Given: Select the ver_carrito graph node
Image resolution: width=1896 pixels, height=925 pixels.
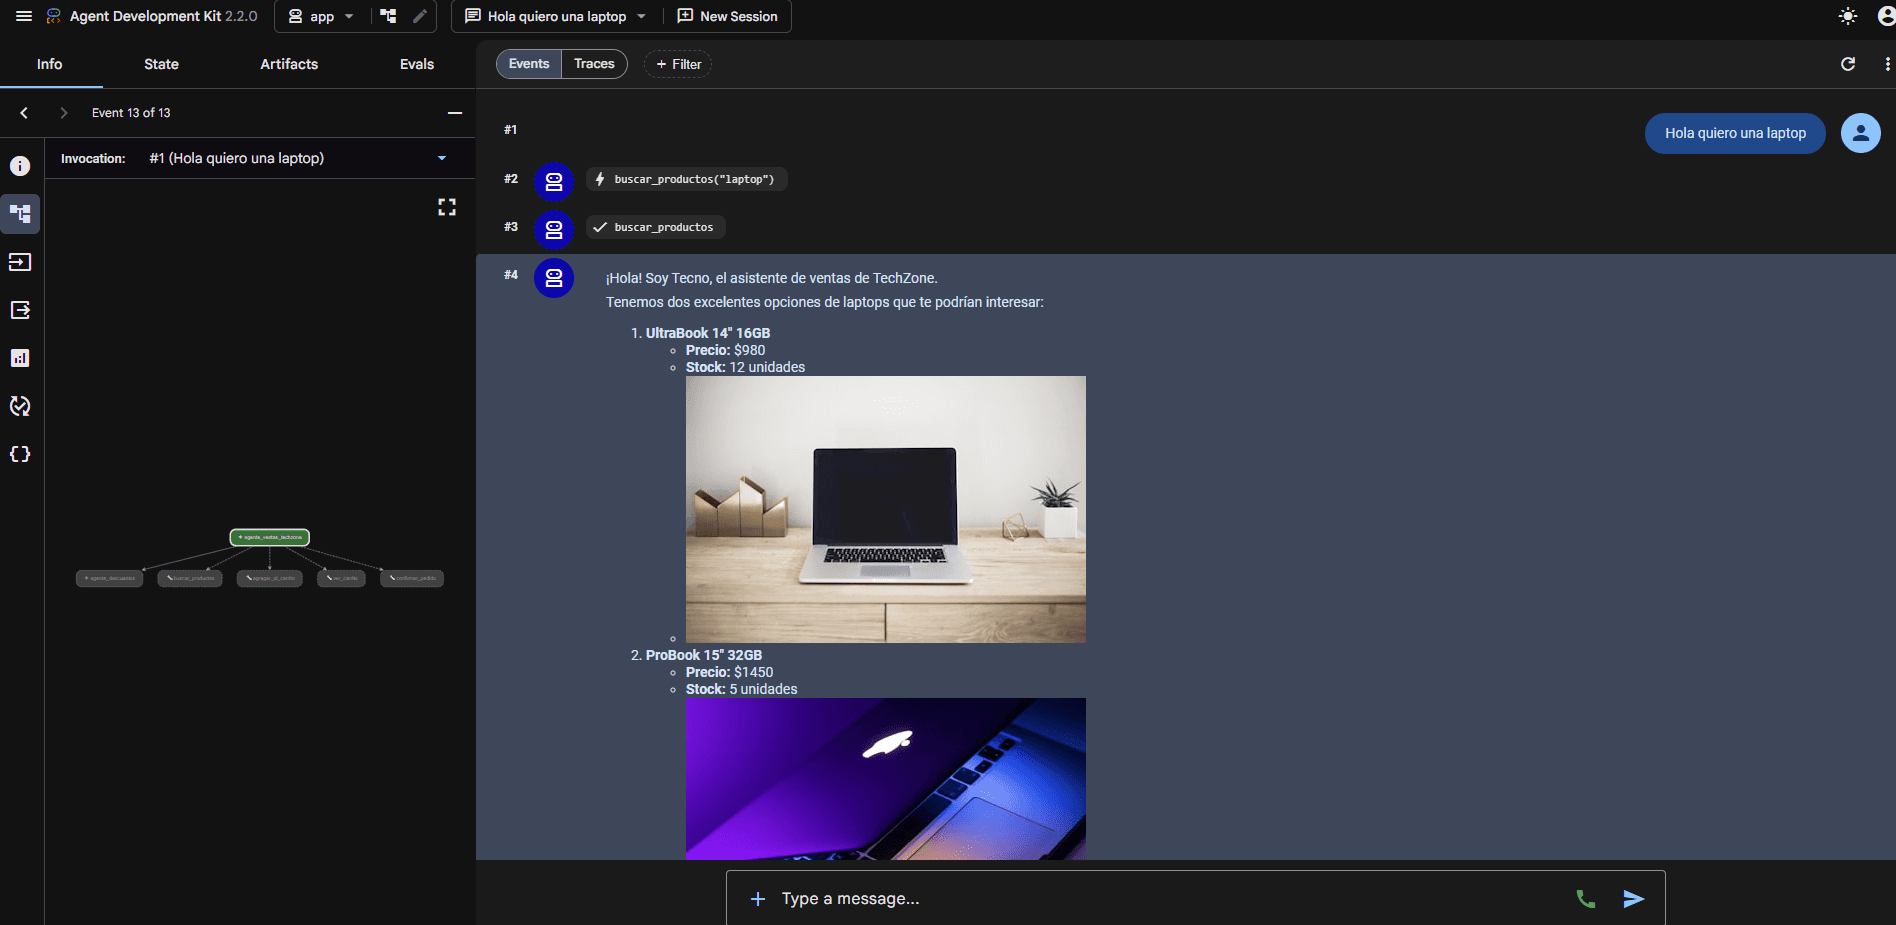Looking at the screenshot, I should tap(341, 578).
